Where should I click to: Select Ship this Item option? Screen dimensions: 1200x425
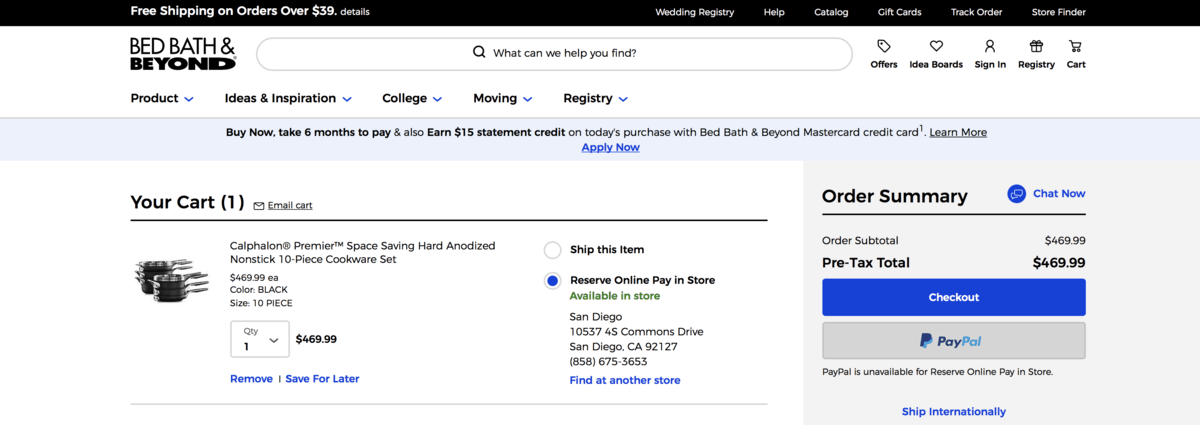[552, 250]
